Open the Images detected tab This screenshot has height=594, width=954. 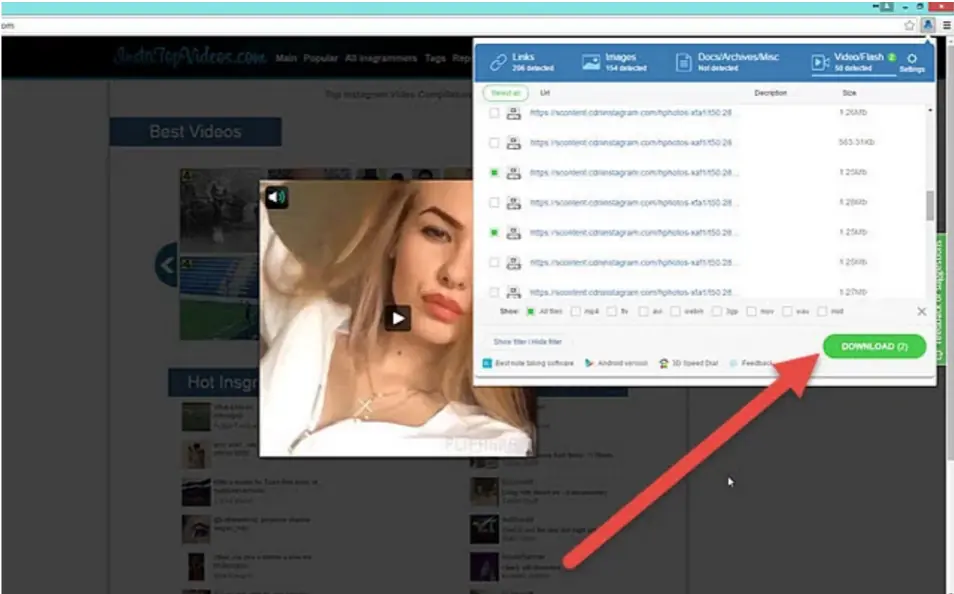click(x=614, y=61)
